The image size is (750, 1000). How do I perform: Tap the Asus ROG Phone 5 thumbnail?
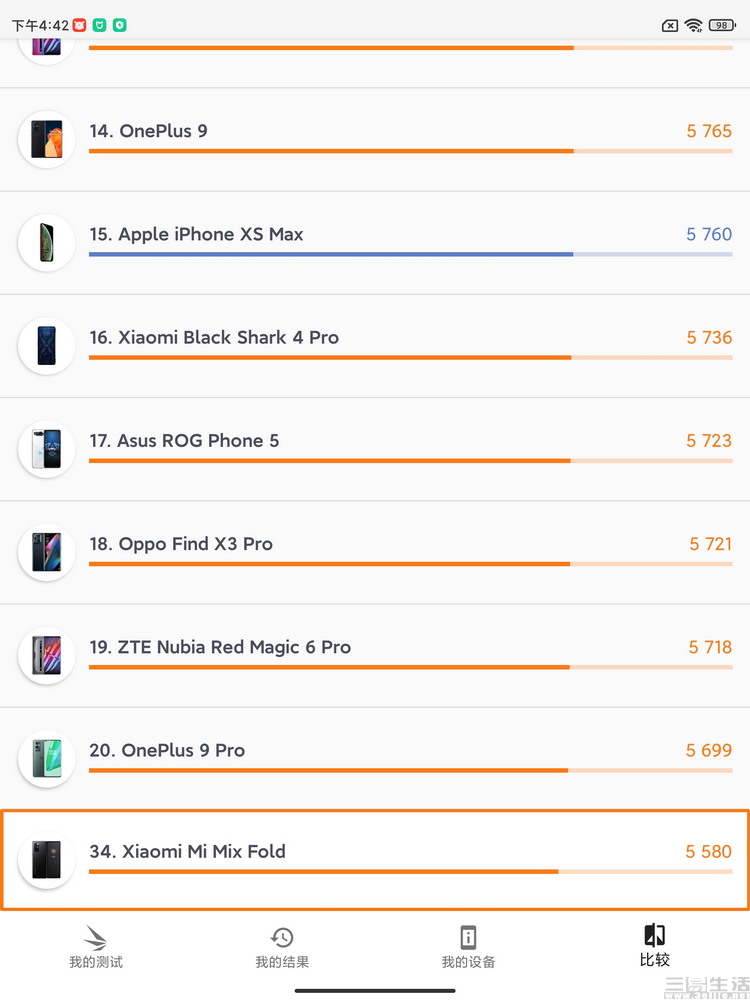click(x=47, y=449)
